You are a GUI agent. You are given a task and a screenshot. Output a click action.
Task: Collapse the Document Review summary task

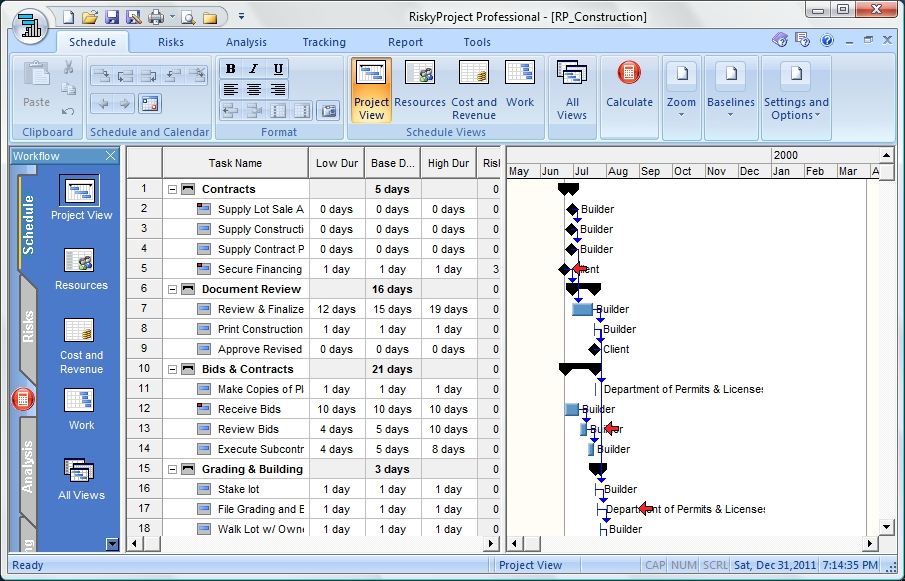(172, 289)
